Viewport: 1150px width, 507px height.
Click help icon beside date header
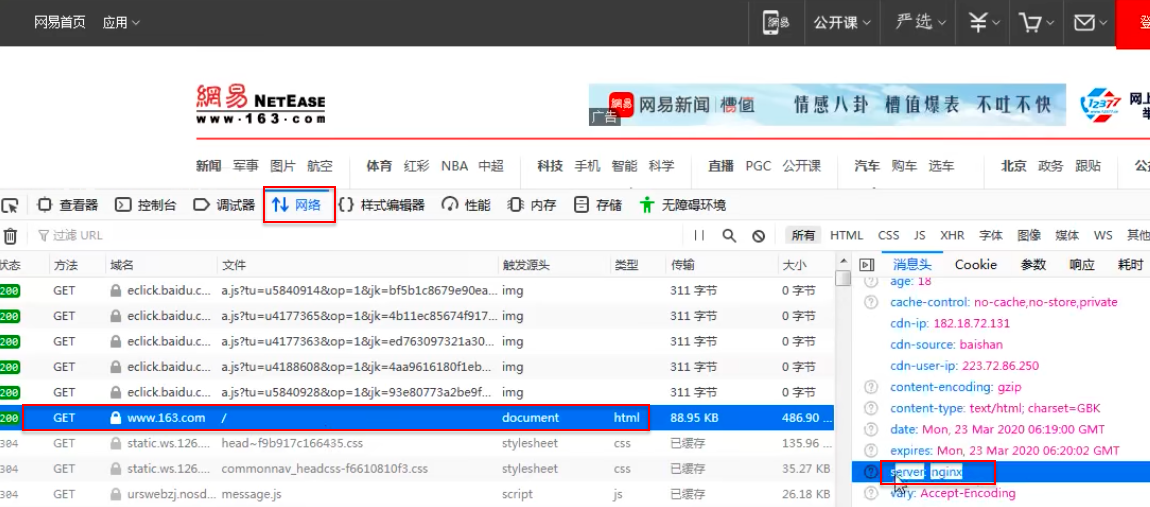(x=871, y=429)
